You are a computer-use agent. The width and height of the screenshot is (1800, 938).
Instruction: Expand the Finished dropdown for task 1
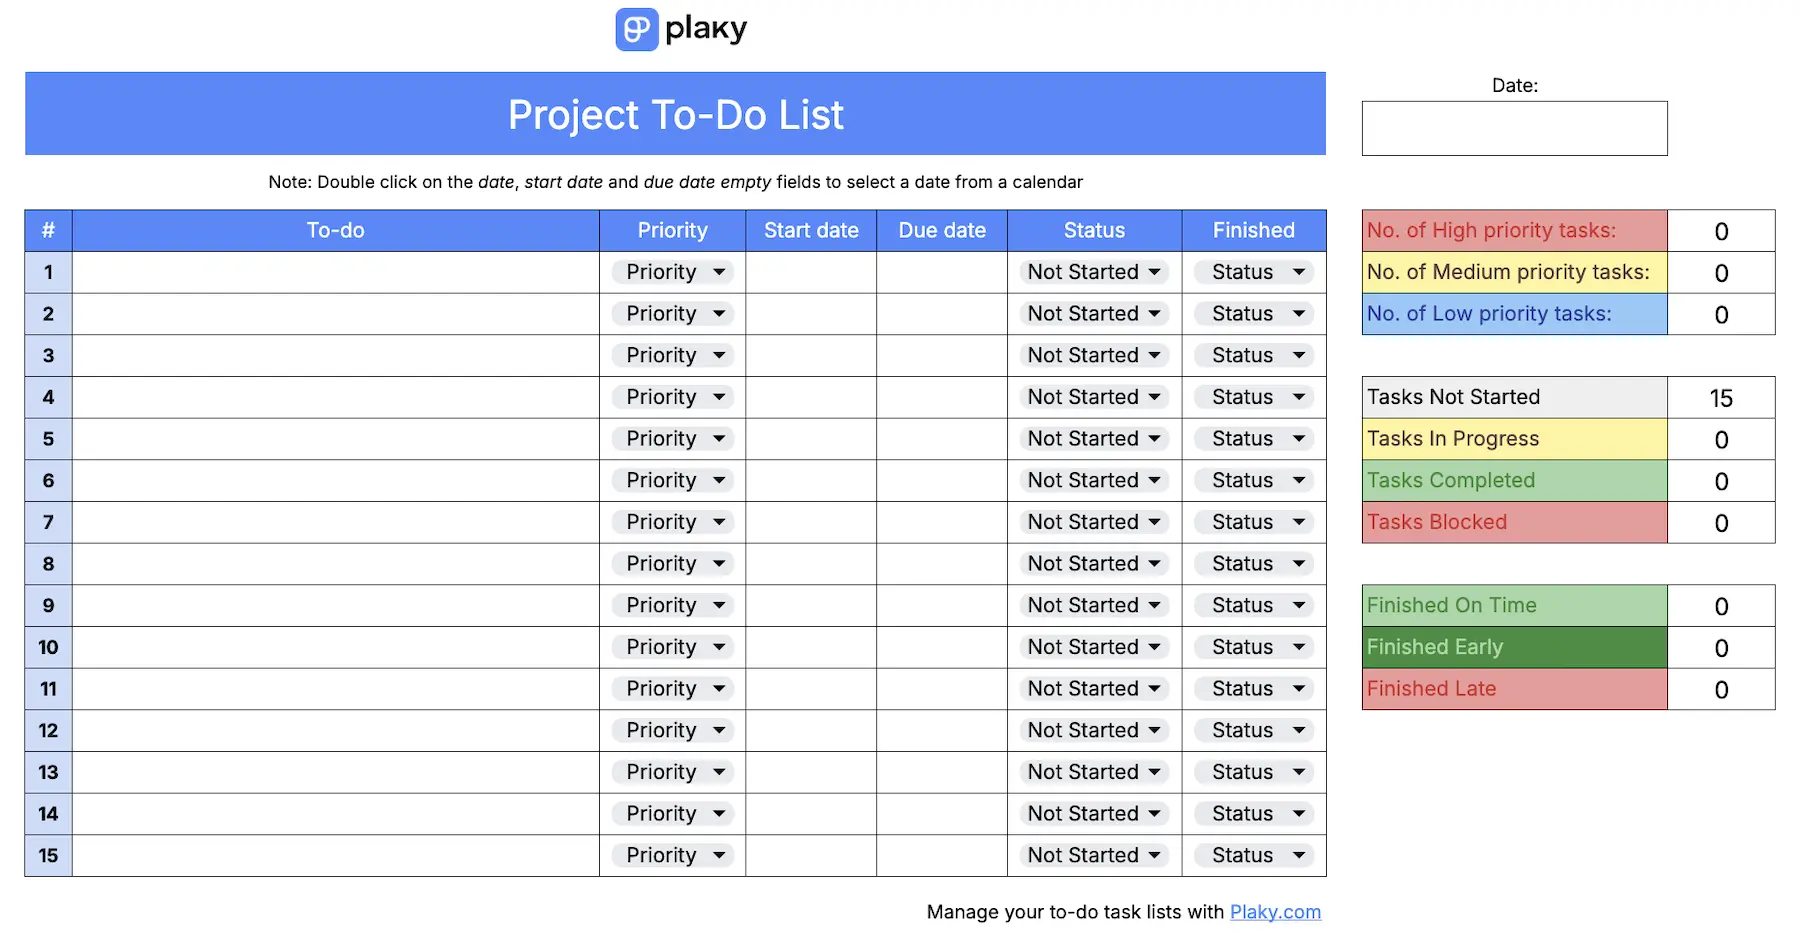click(1253, 271)
